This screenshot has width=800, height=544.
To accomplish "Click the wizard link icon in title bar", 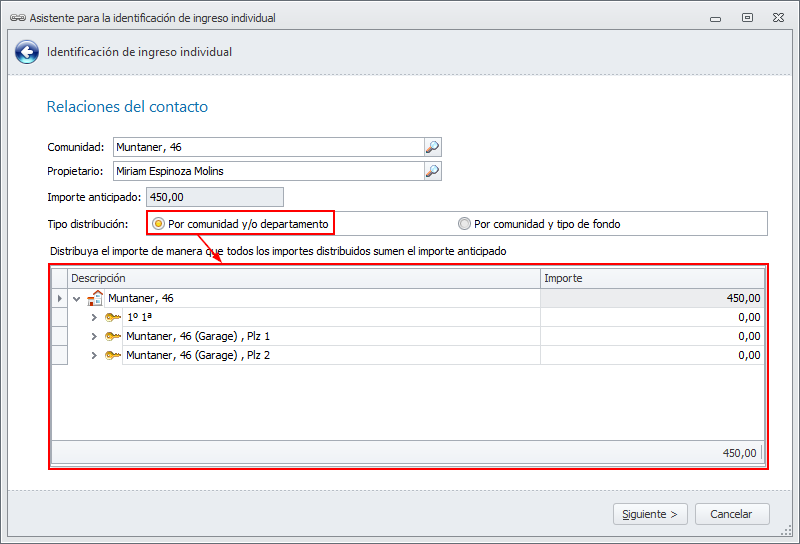I will click(17, 18).
